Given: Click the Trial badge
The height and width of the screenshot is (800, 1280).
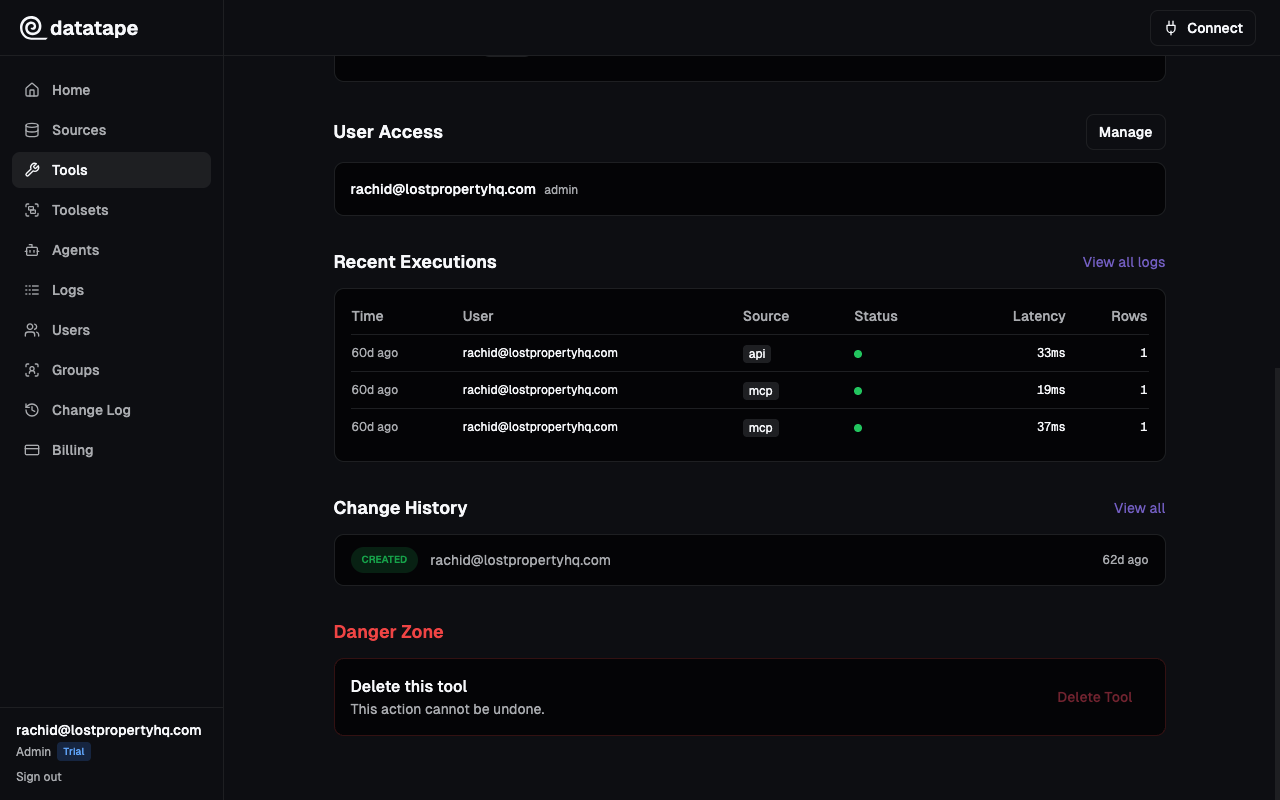Looking at the screenshot, I should (74, 752).
